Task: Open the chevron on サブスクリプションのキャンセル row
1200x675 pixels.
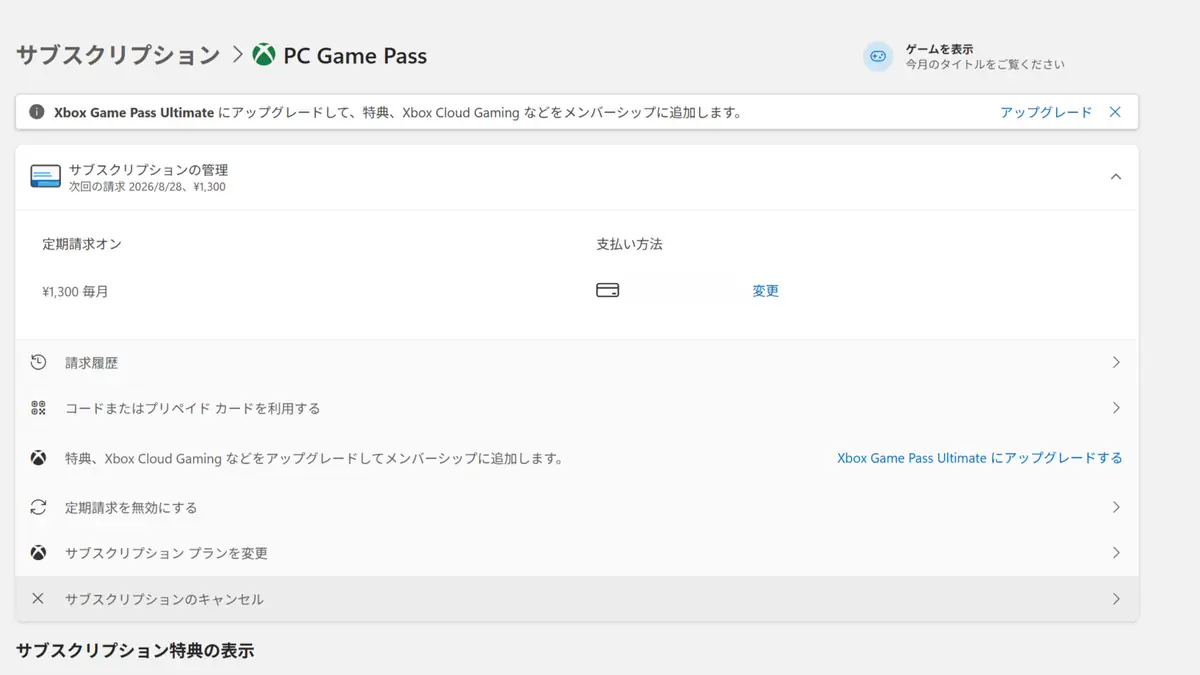Action: point(1116,599)
